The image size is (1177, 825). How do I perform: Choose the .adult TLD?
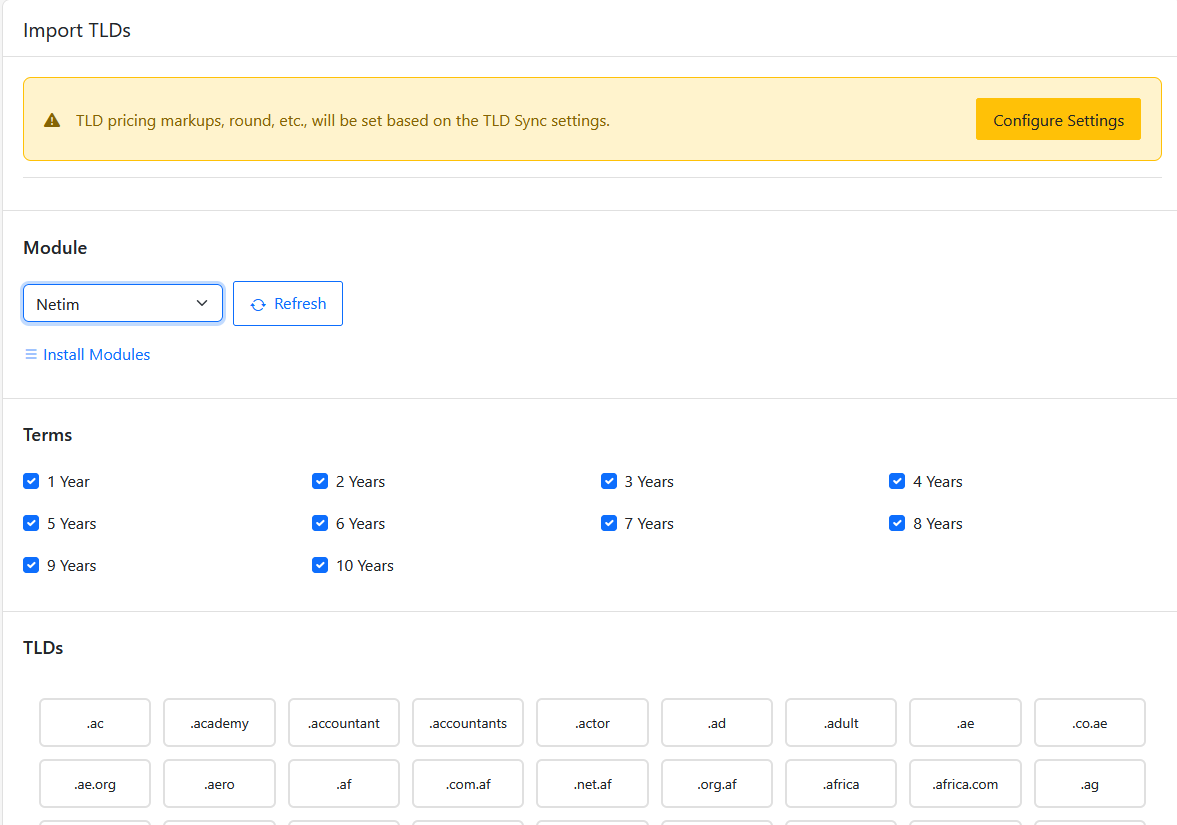(841, 723)
